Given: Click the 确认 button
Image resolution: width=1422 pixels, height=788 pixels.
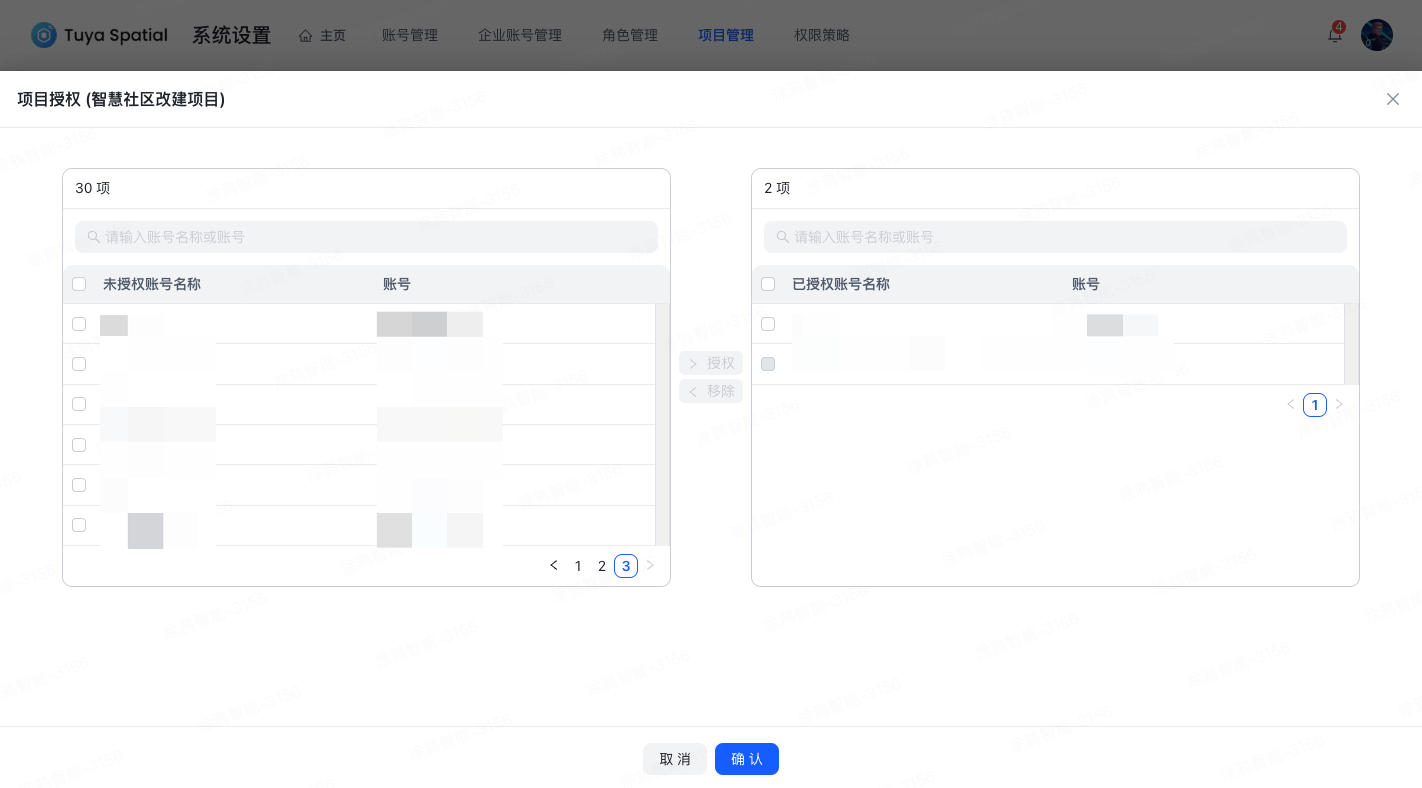Looking at the screenshot, I should tap(747, 759).
